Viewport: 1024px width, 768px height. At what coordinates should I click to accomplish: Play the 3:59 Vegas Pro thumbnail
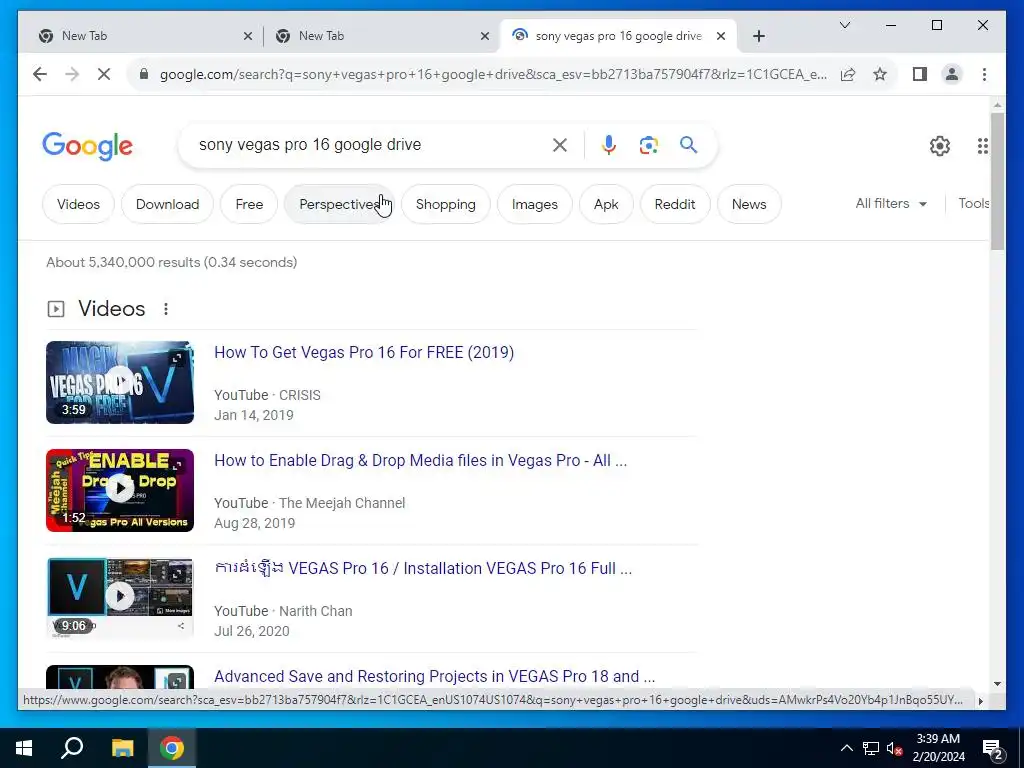tap(120, 382)
